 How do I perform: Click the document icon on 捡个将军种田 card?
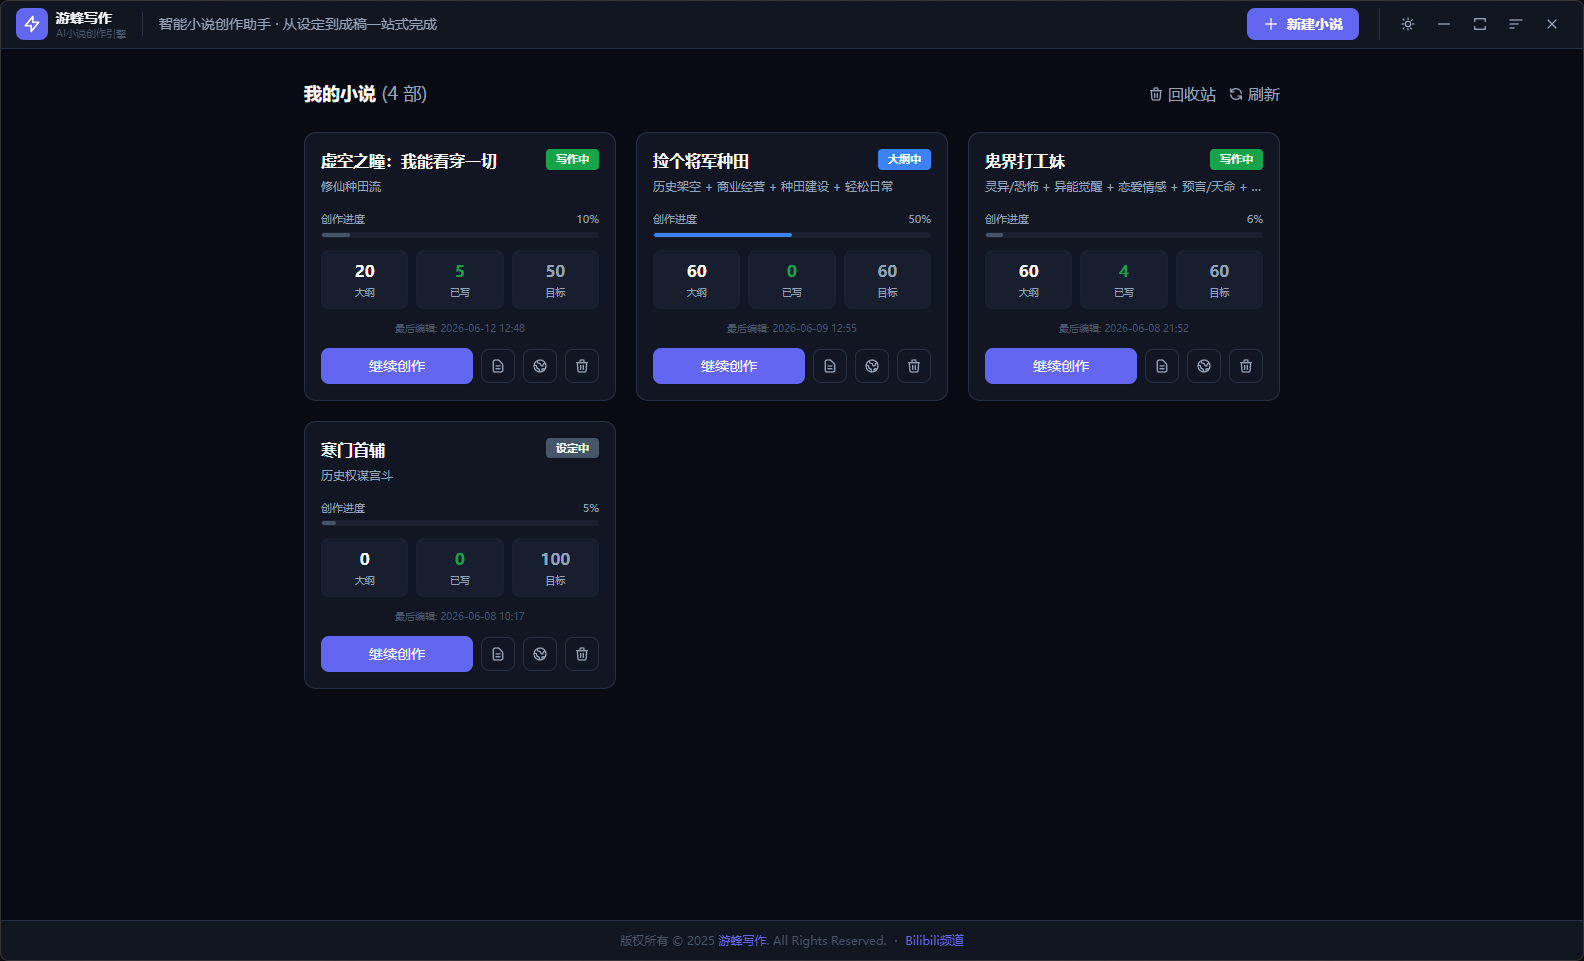[x=830, y=366]
